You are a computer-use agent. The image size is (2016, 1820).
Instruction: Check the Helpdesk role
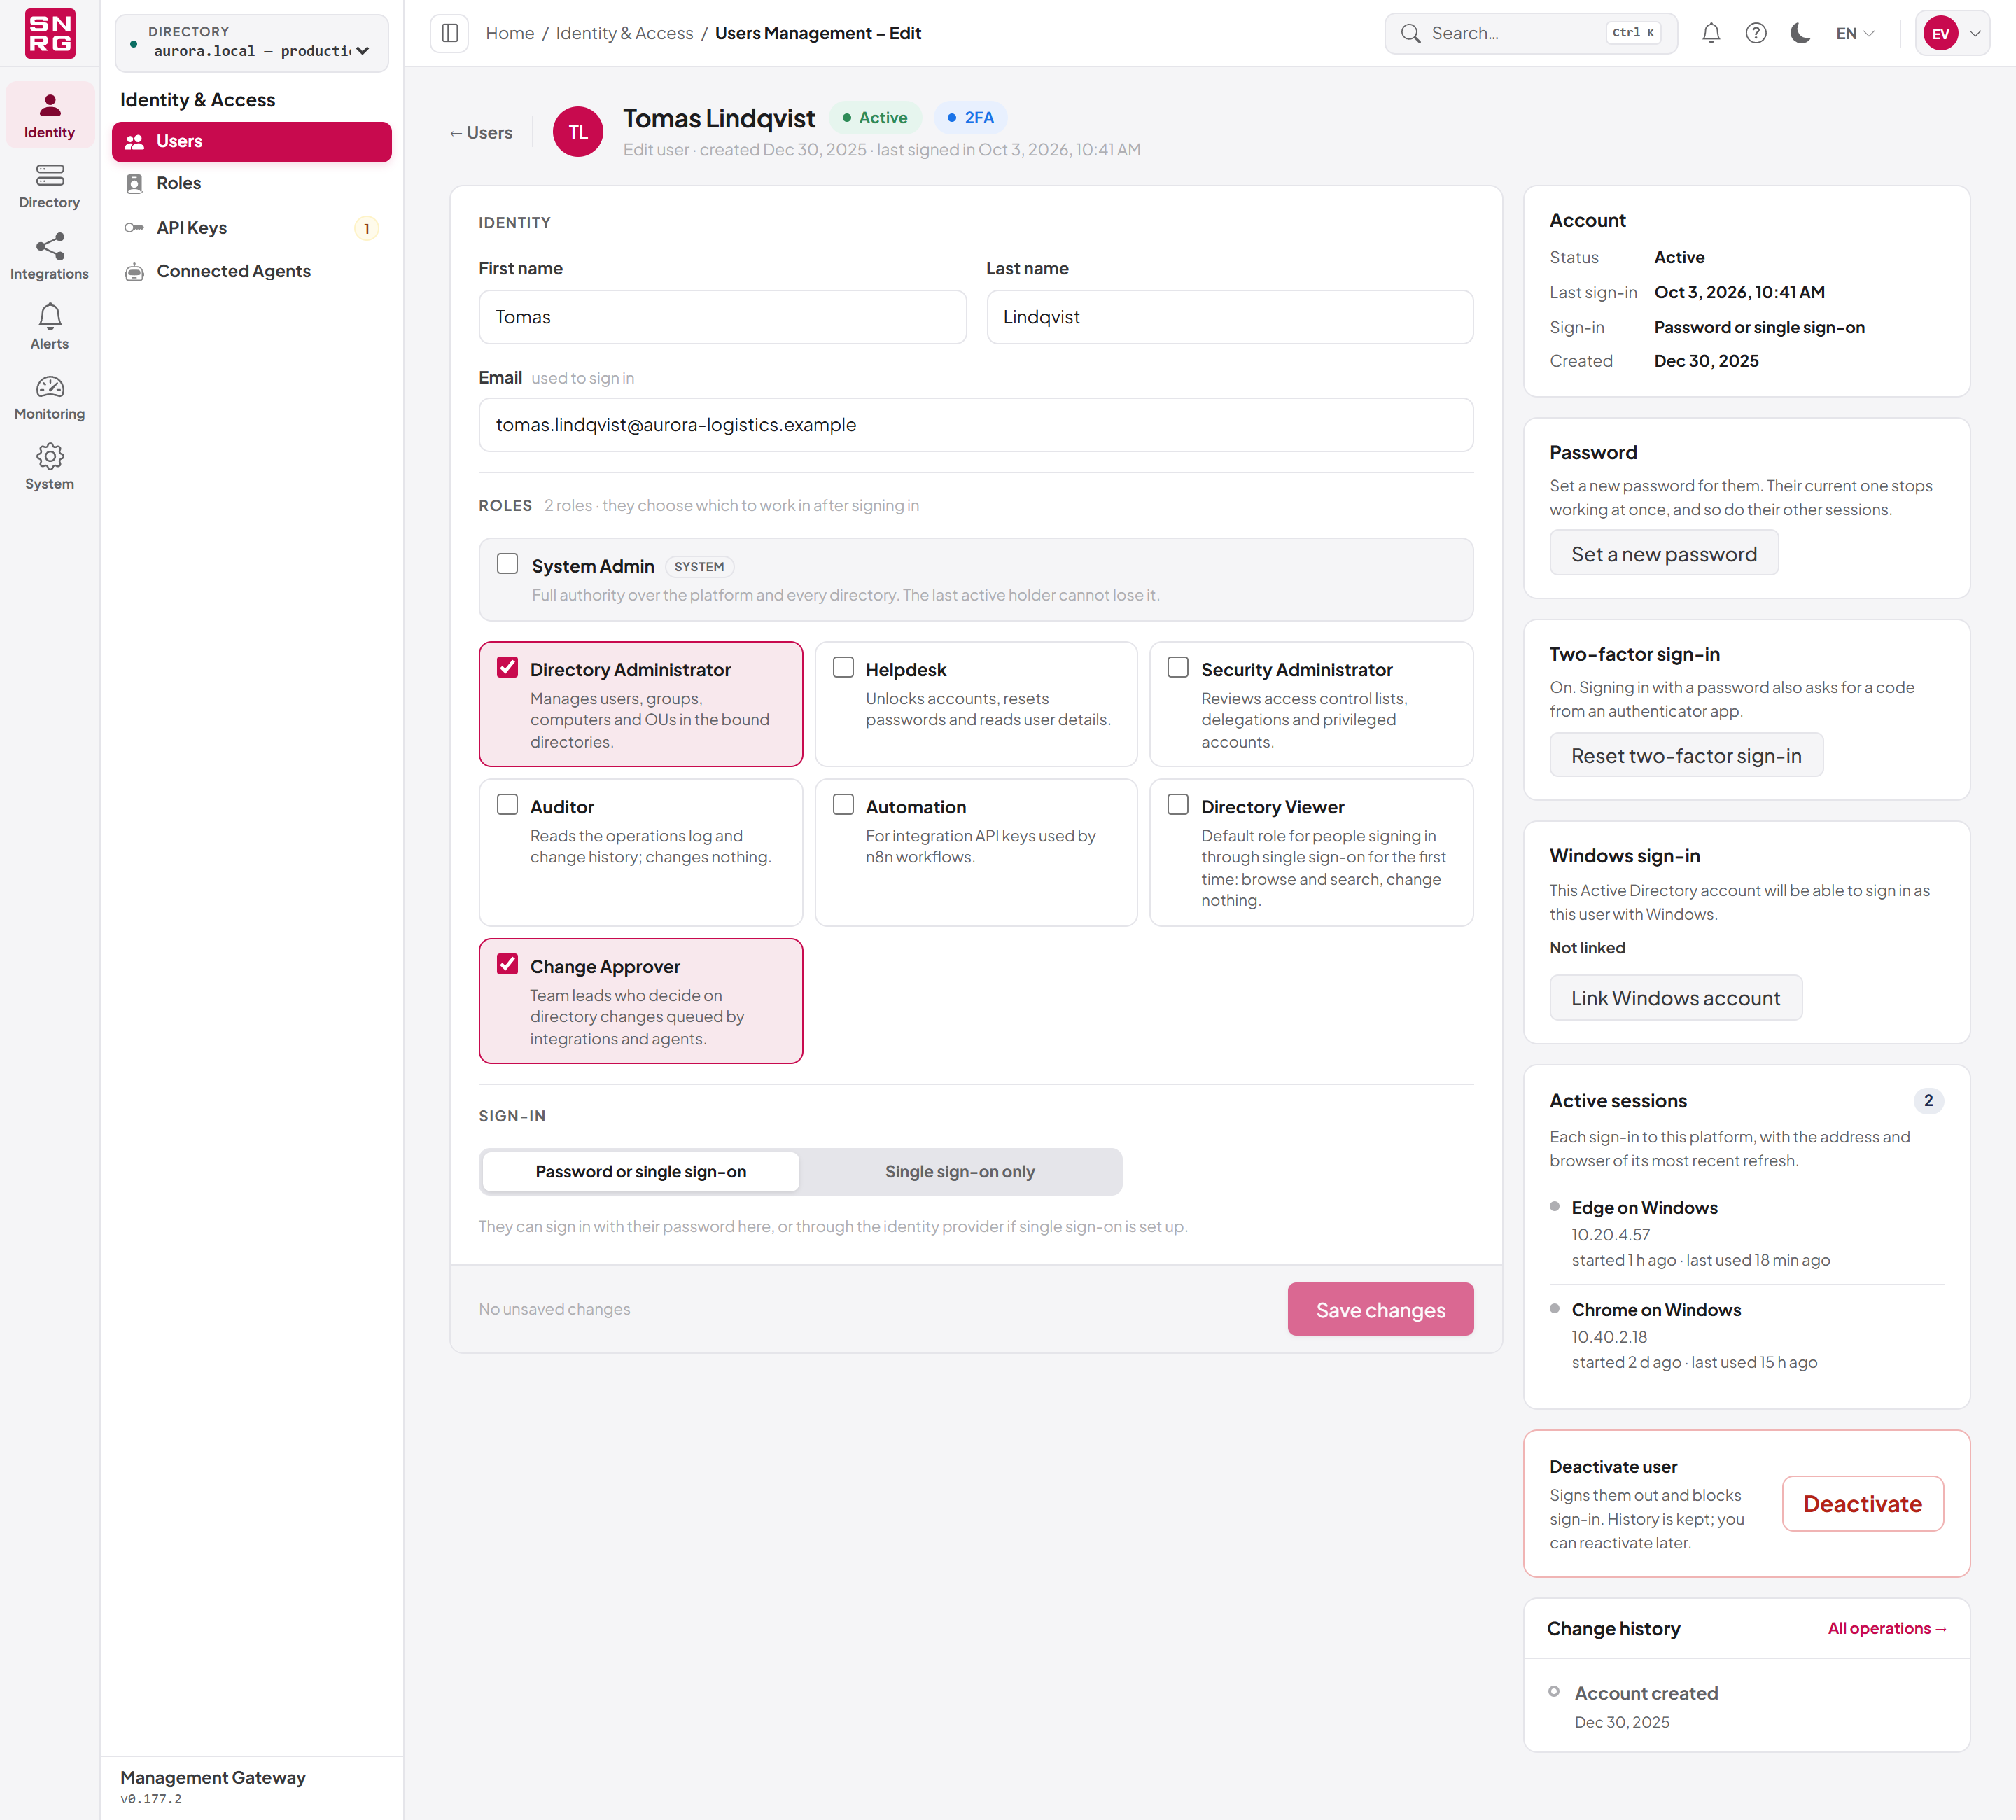843,668
